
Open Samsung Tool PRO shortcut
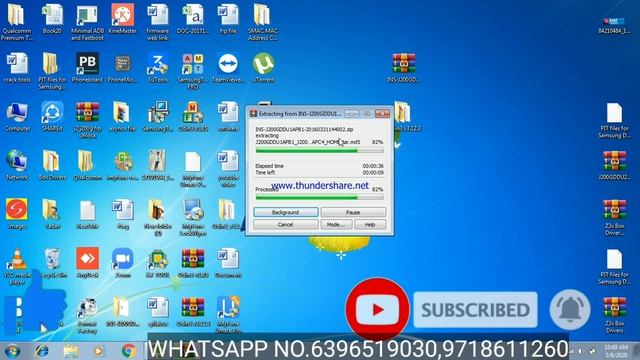pyautogui.click(x=193, y=71)
